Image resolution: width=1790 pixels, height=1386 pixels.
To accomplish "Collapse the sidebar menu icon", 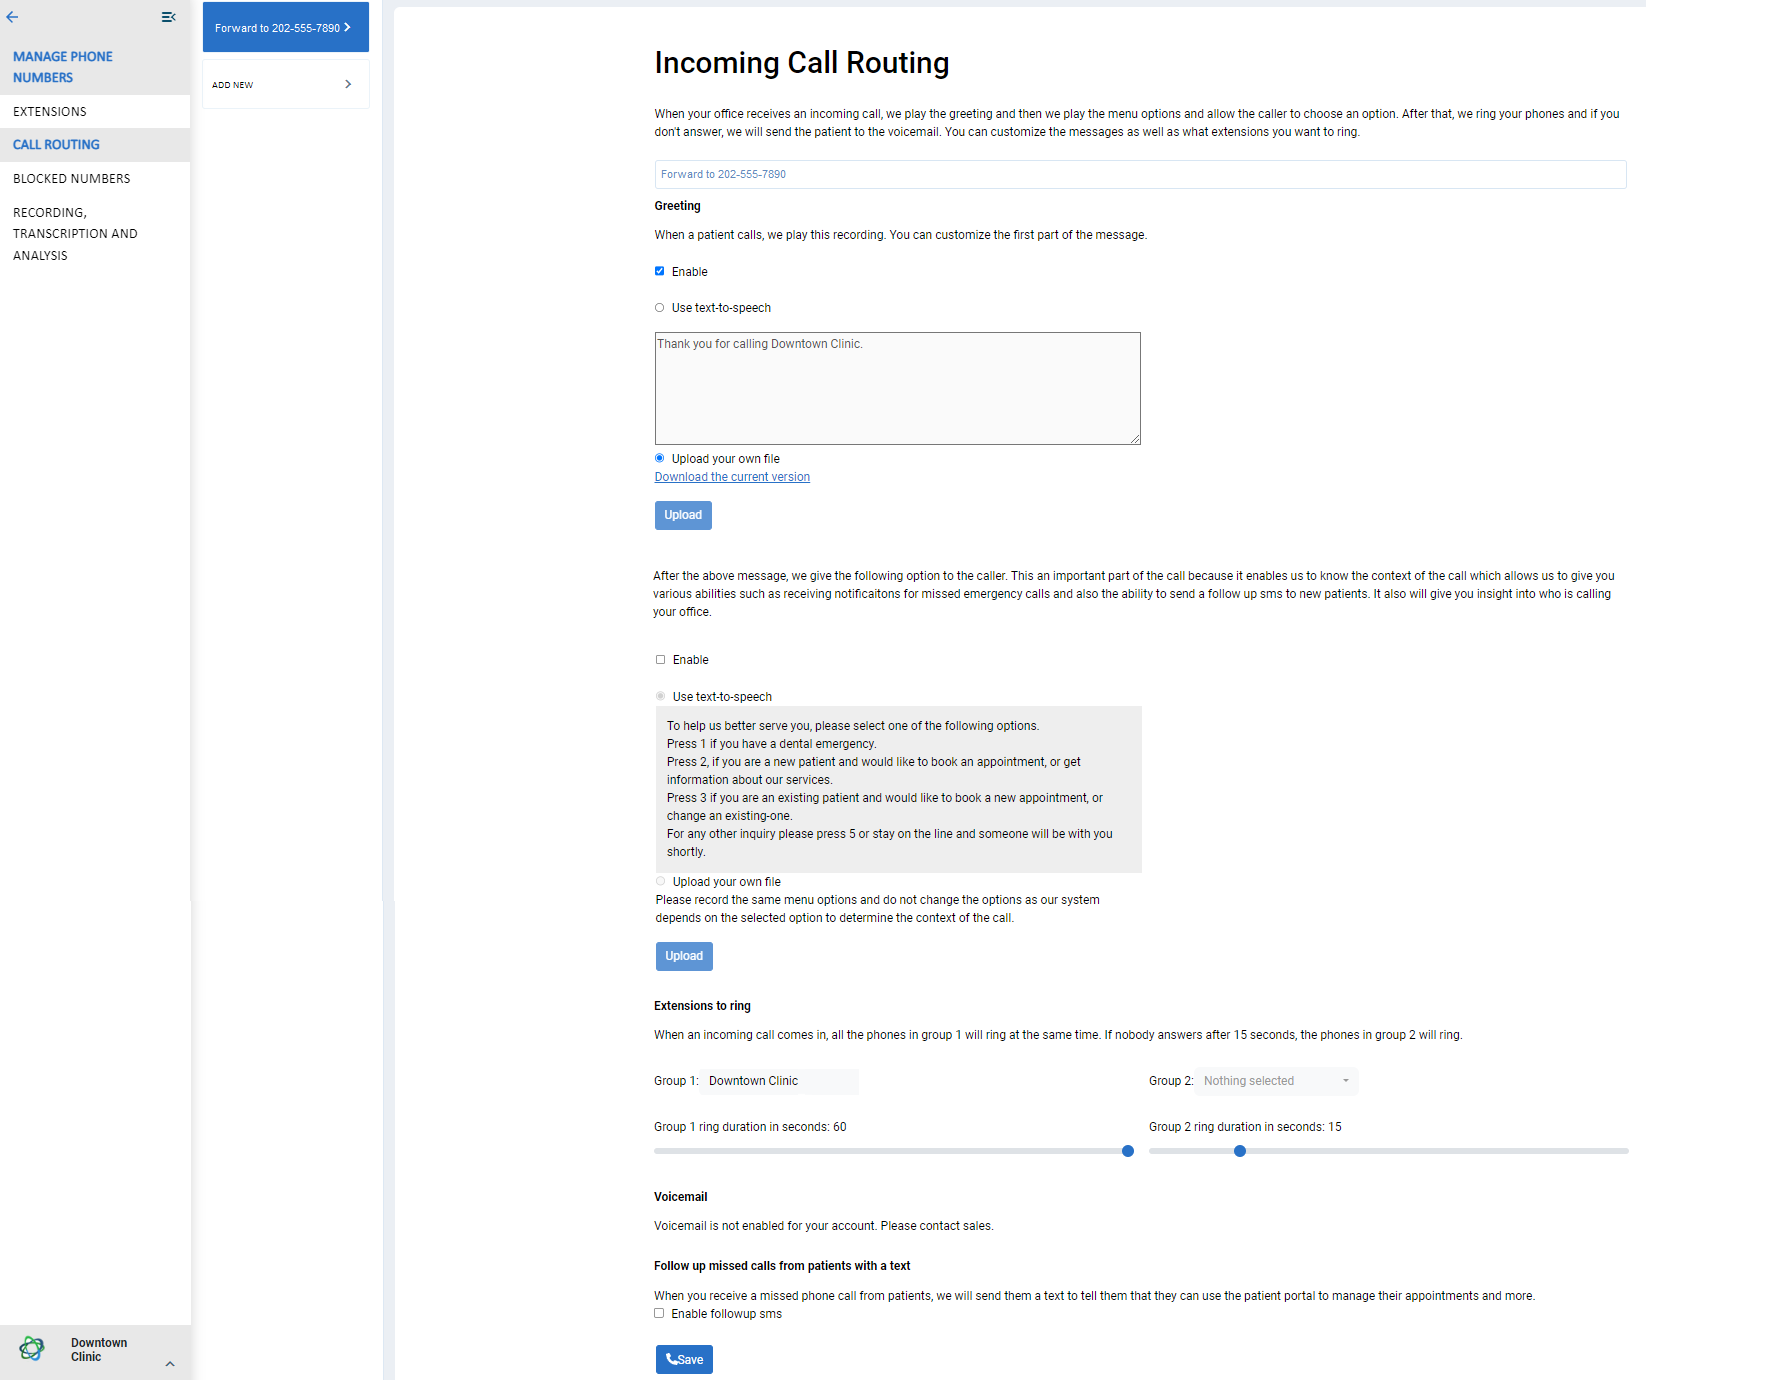I will (x=168, y=17).
